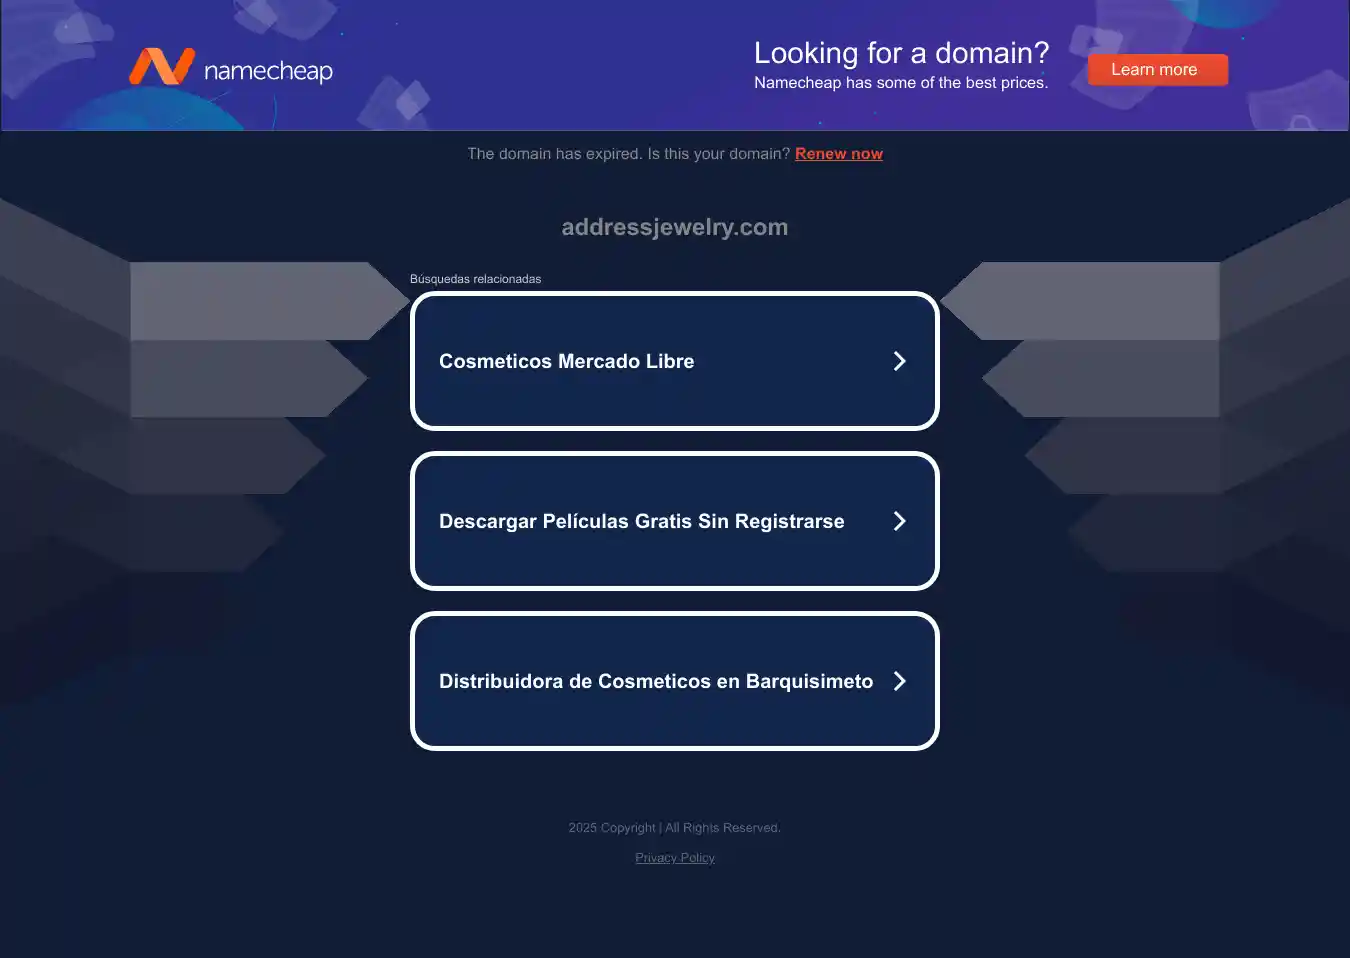
Task: Open the Privacy Policy link
Action: click(675, 858)
